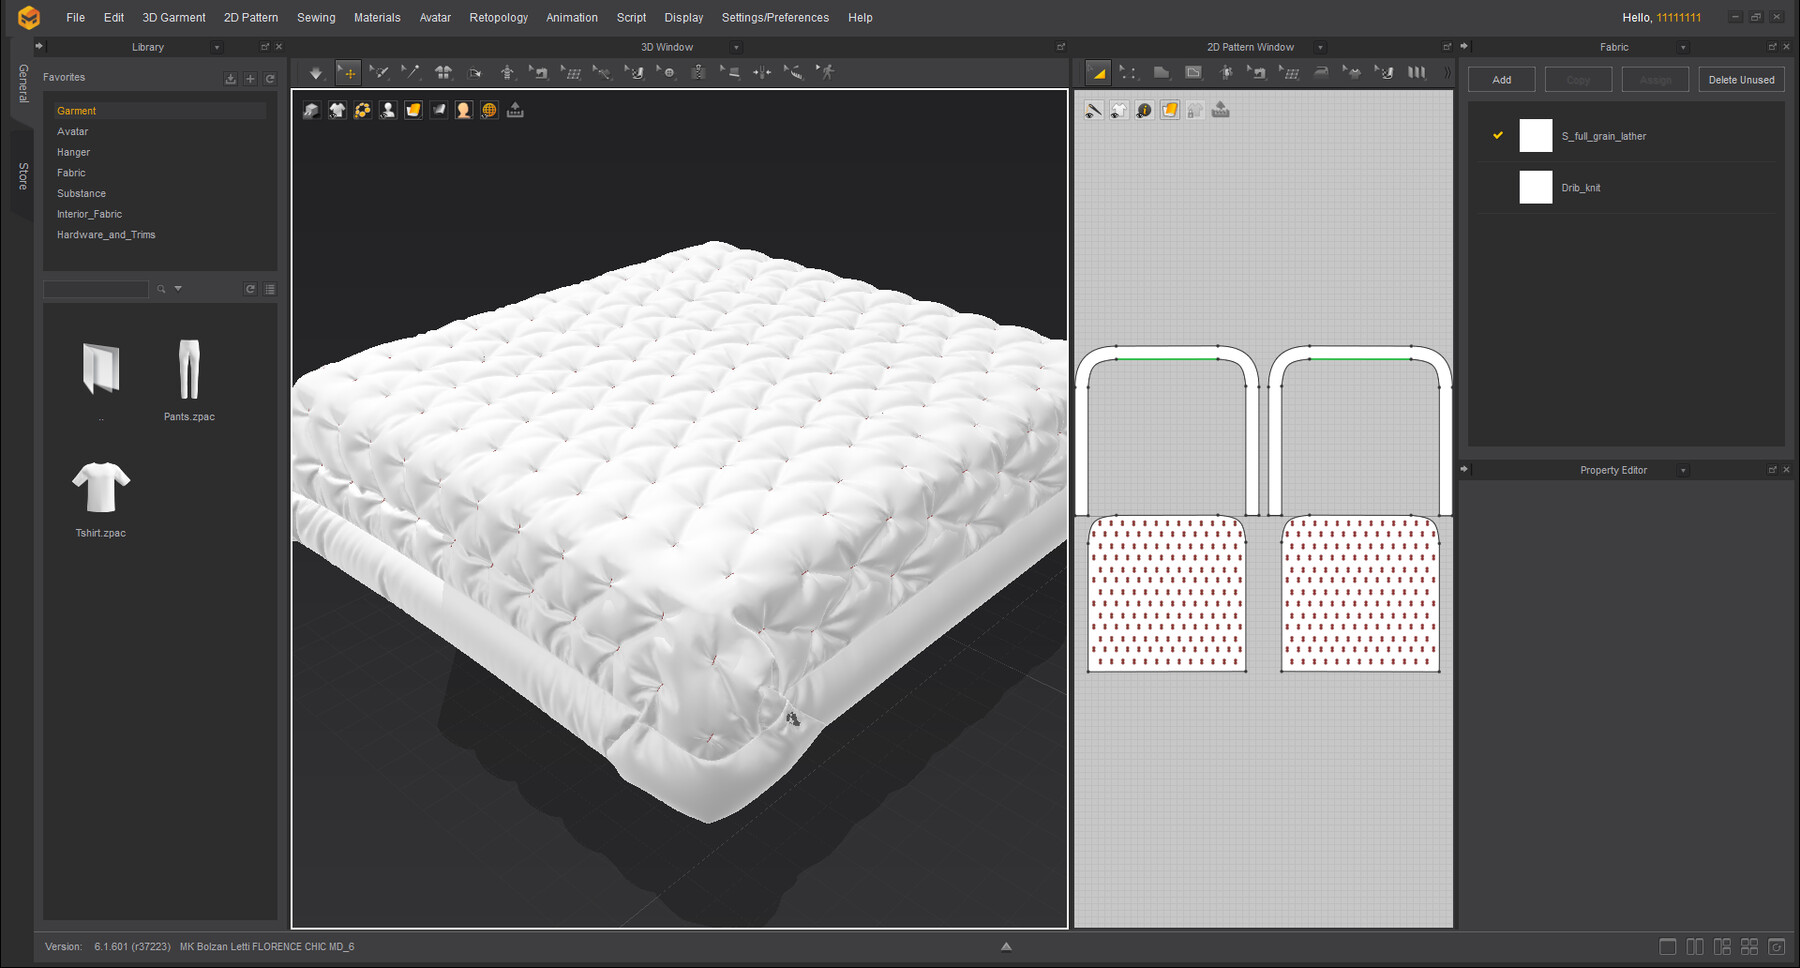
Task: Open the 3D Window view dropdown
Action: click(737, 46)
